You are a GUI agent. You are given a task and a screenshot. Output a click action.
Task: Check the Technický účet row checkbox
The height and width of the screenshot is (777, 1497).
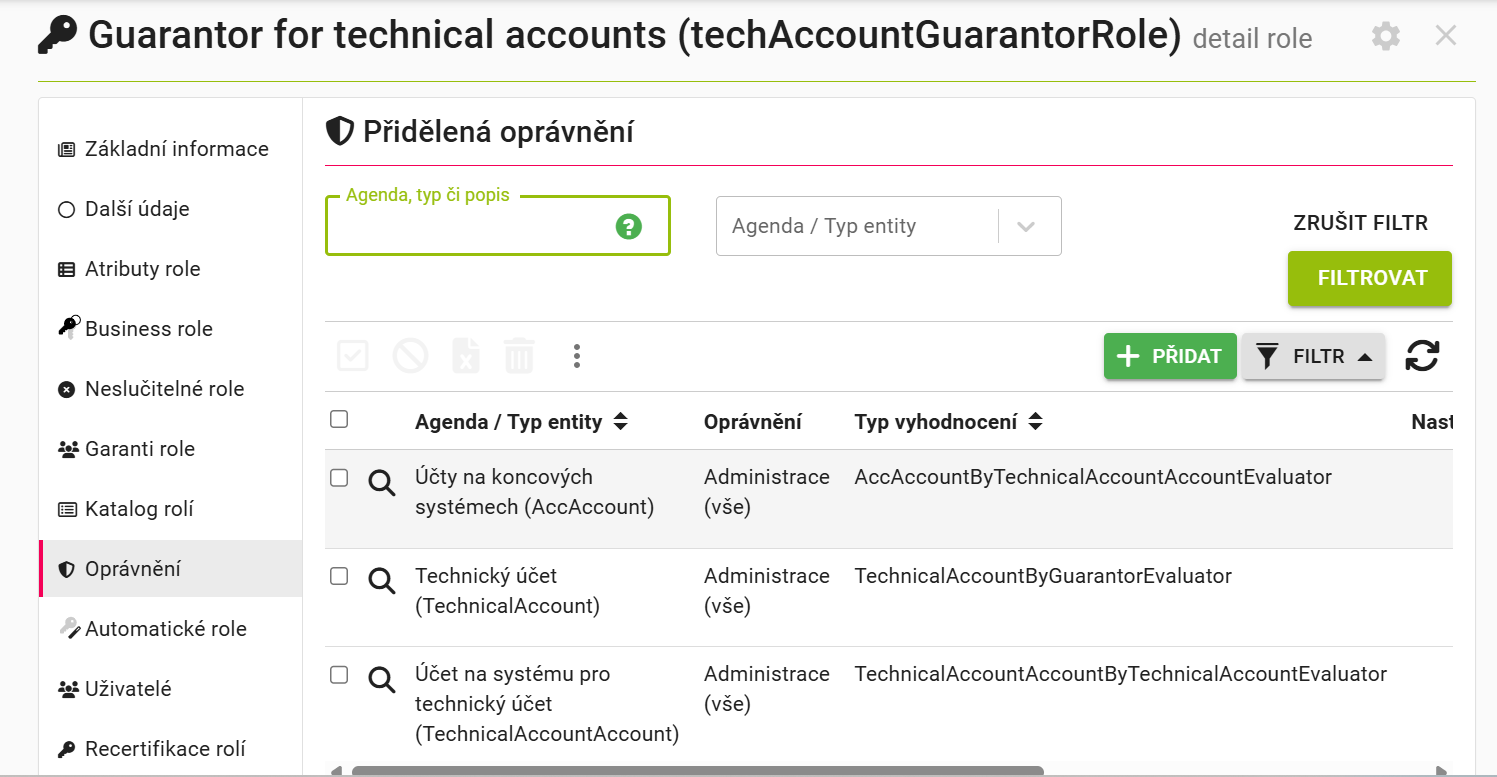tap(339, 576)
